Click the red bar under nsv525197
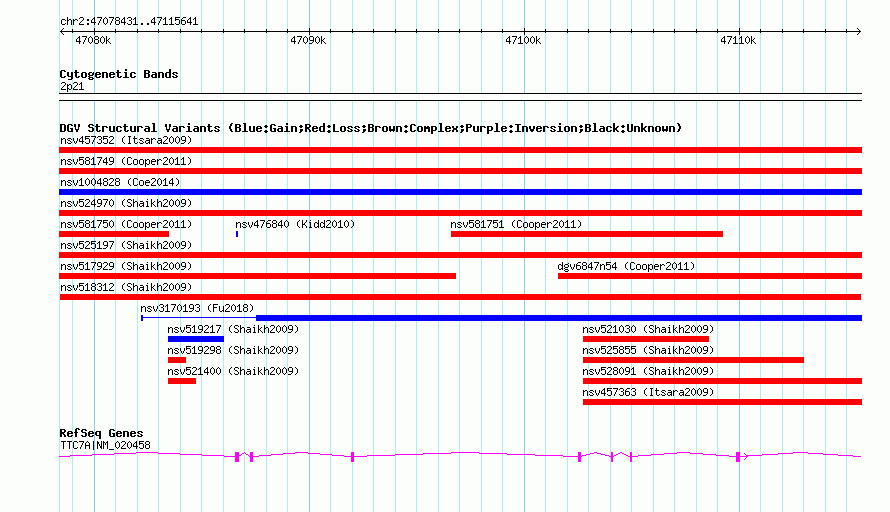This screenshot has width=890, height=512. [460, 255]
